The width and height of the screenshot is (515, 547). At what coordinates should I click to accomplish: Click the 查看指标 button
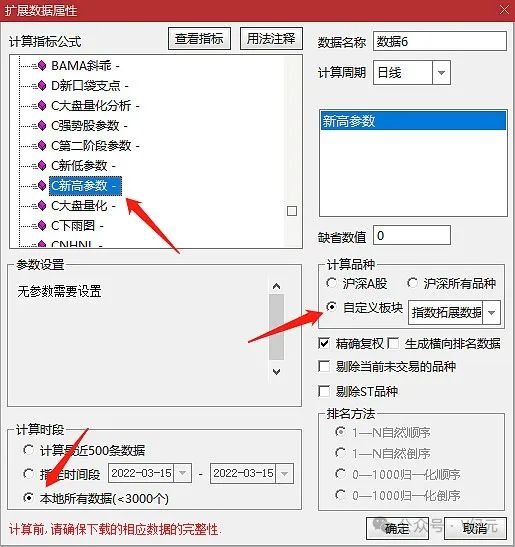tap(199, 38)
